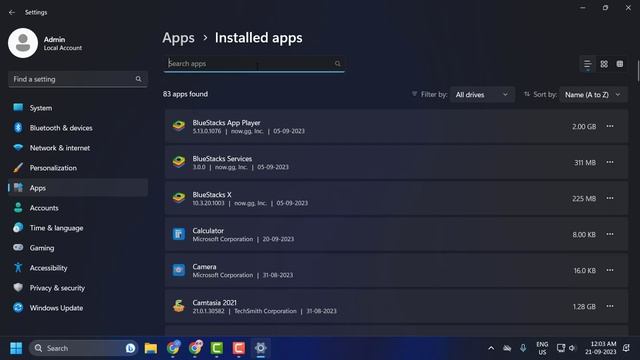Select the BlueStacks App Player name
Viewport: 640px width, 360px height.
click(x=226, y=122)
